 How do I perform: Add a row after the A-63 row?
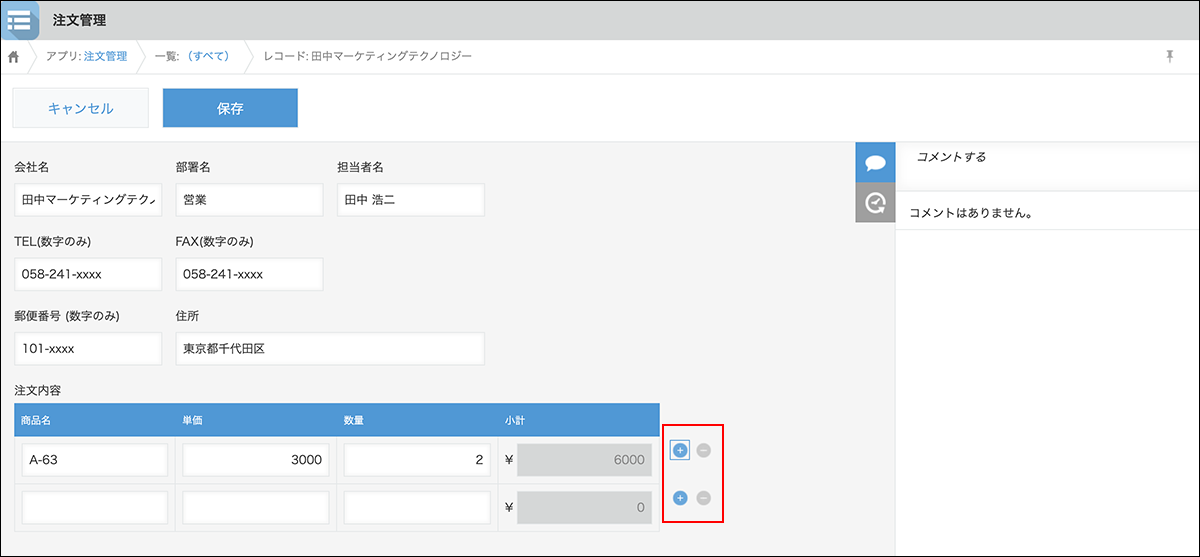(x=680, y=451)
